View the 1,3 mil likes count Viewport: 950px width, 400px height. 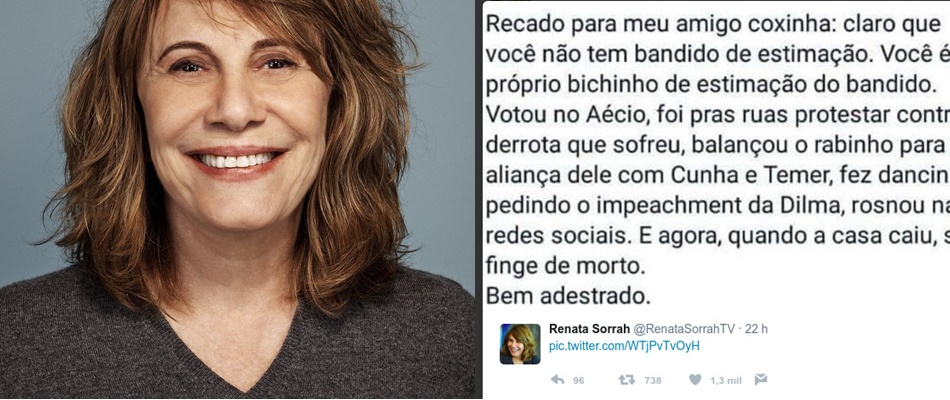point(726,381)
